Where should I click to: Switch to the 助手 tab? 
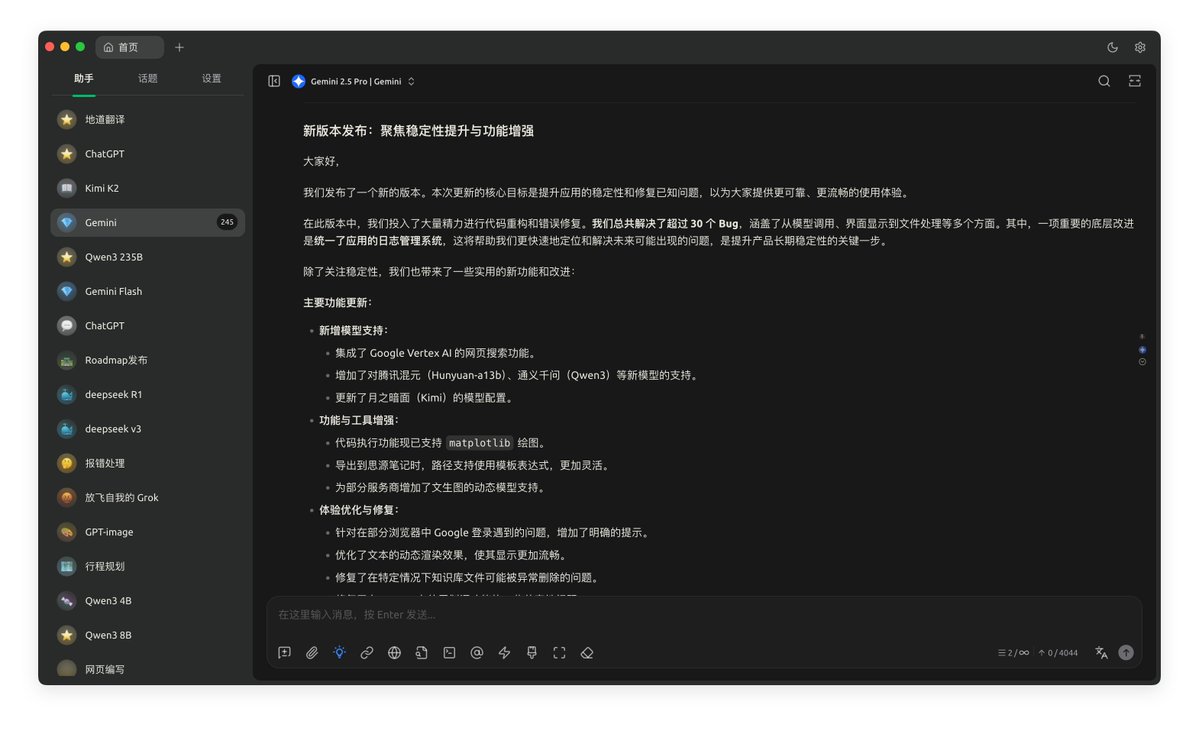[84, 79]
